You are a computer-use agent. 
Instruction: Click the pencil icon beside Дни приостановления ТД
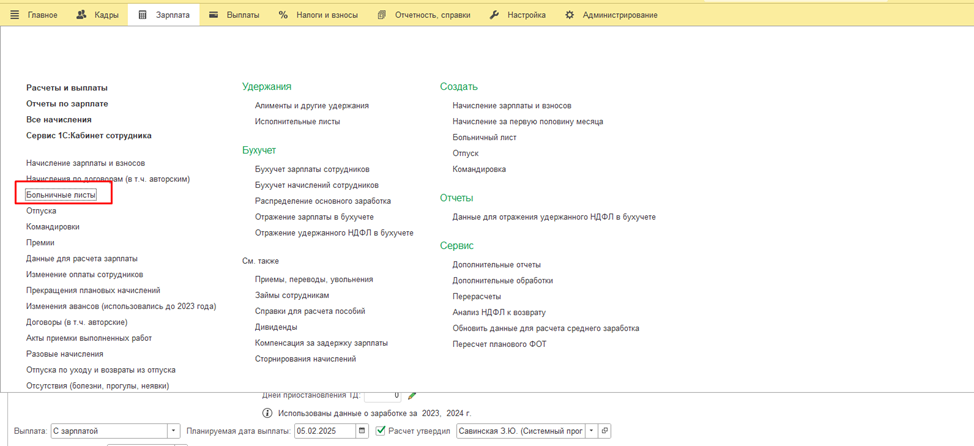click(x=411, y=396)
